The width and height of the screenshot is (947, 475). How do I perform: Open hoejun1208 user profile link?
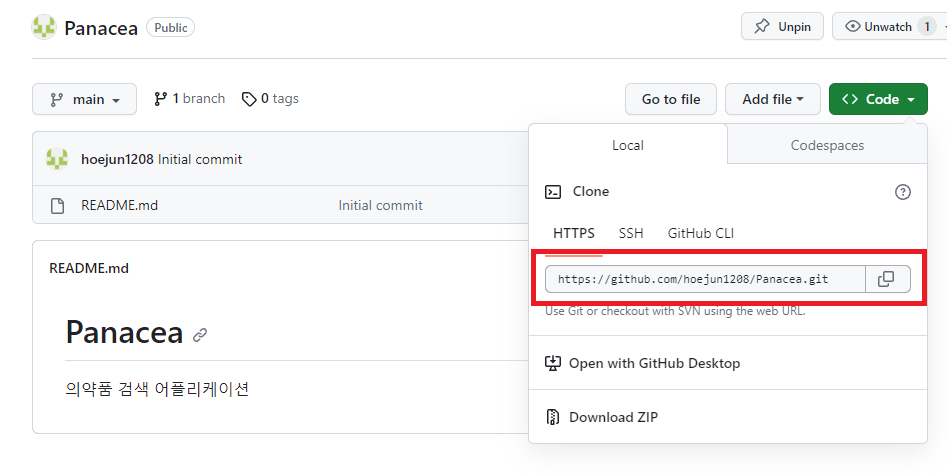click(117, 160)
